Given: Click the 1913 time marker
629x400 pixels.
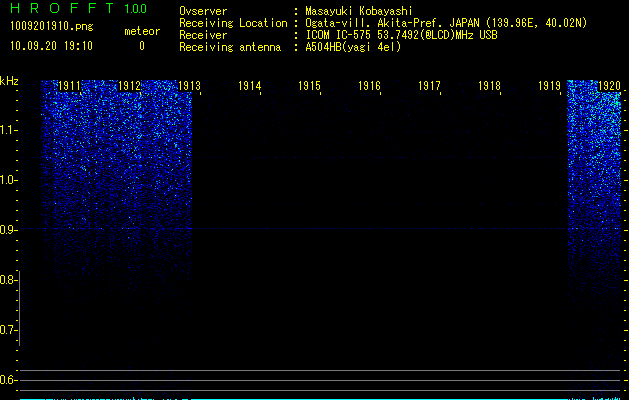Looking at the screenshot, I should click(x=189, y=86).
